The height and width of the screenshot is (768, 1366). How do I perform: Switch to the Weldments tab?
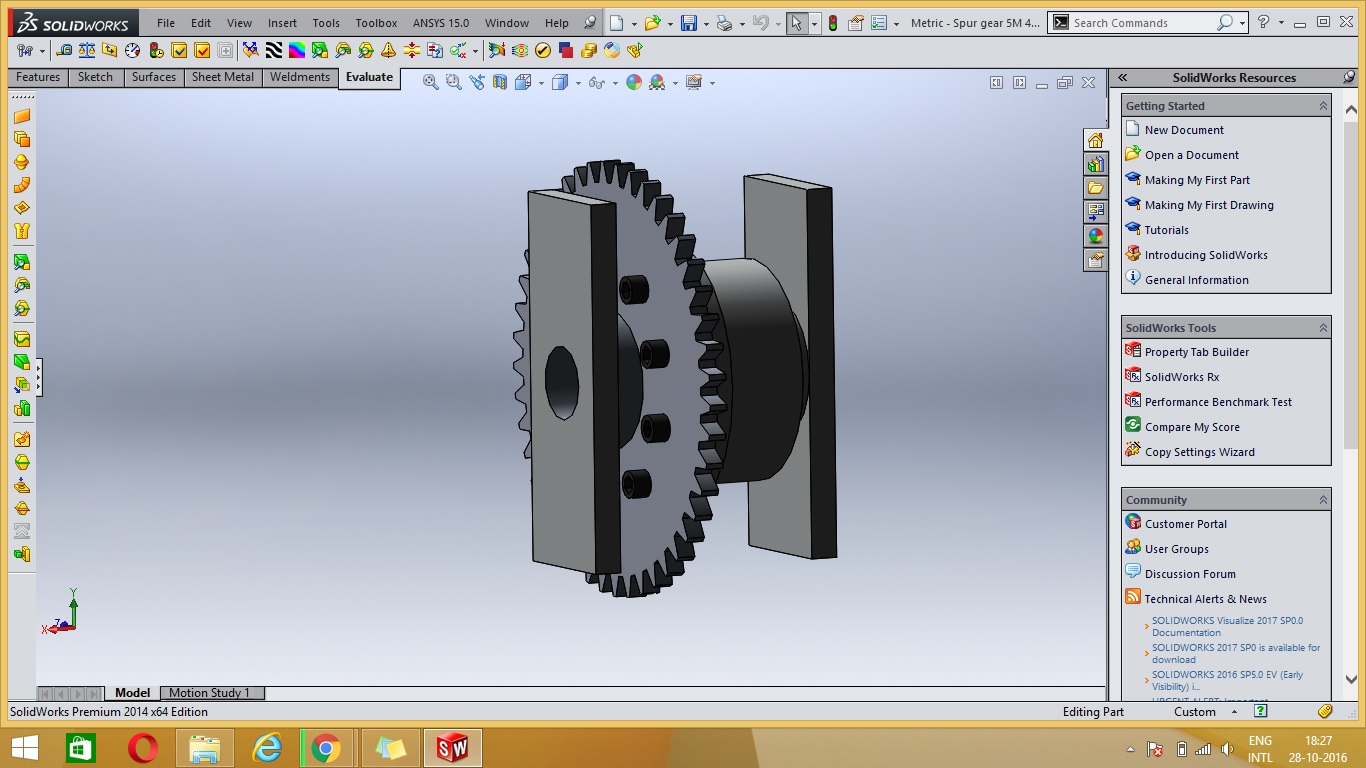tap(299, 77)
